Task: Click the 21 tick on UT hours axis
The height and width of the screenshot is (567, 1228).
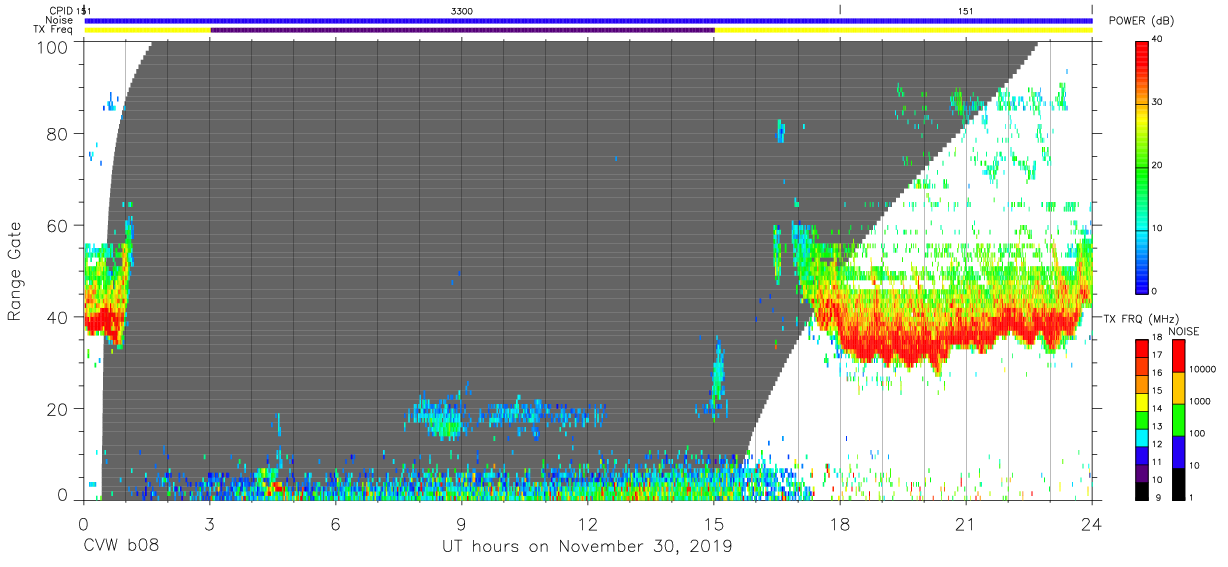Action: click(x=965, y=523)
